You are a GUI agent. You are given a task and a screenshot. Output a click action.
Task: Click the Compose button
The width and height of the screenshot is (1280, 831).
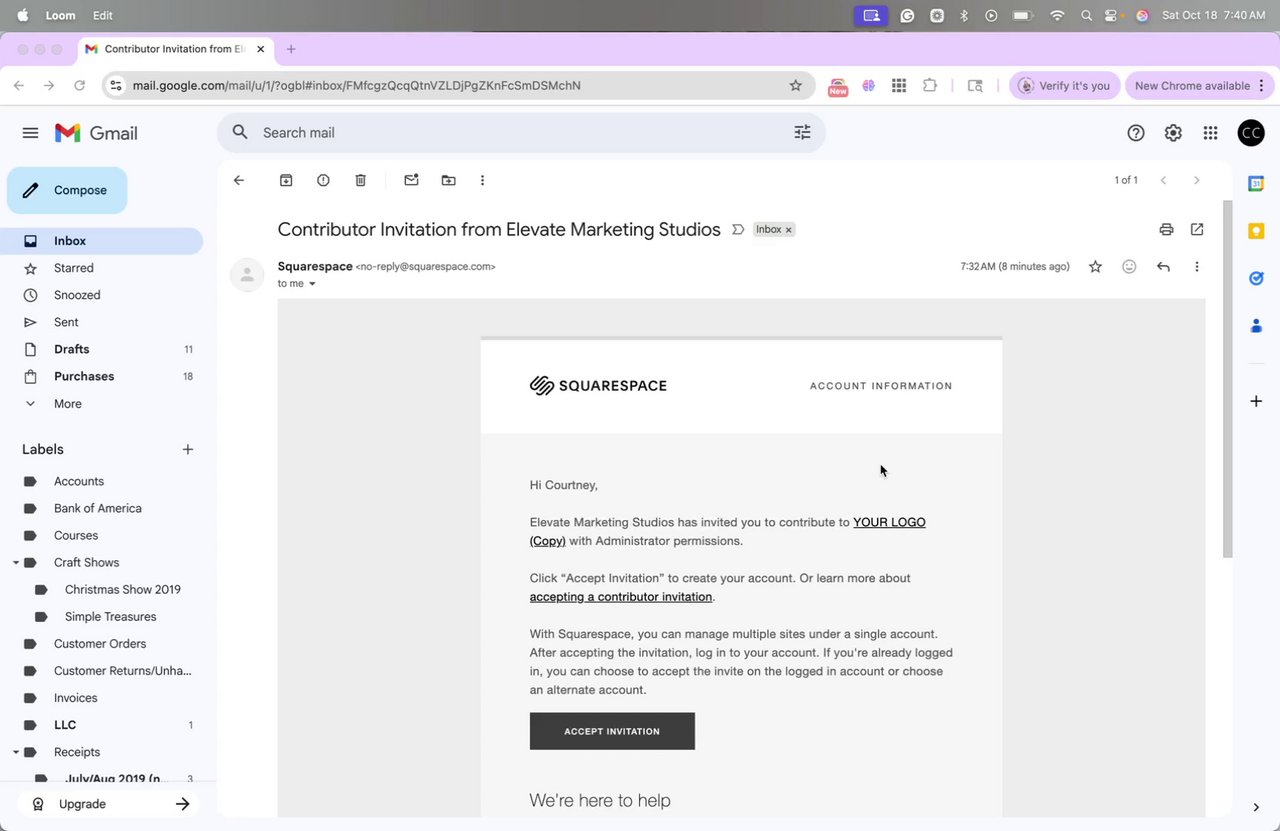67,190
